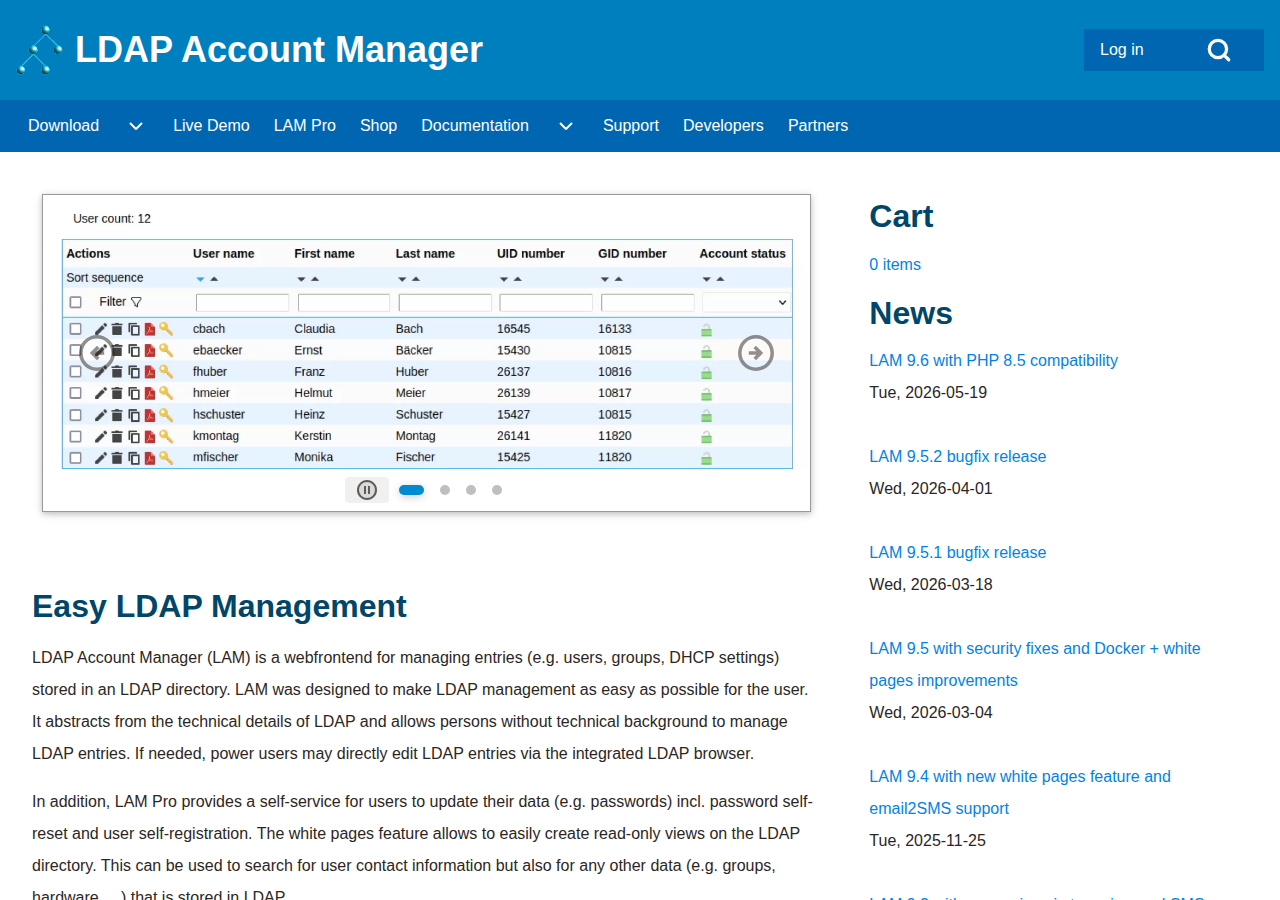Open the LAM 9.5.1 bugfix release news
Screen dimensions: 1280x900
click(x=958, y=553)
